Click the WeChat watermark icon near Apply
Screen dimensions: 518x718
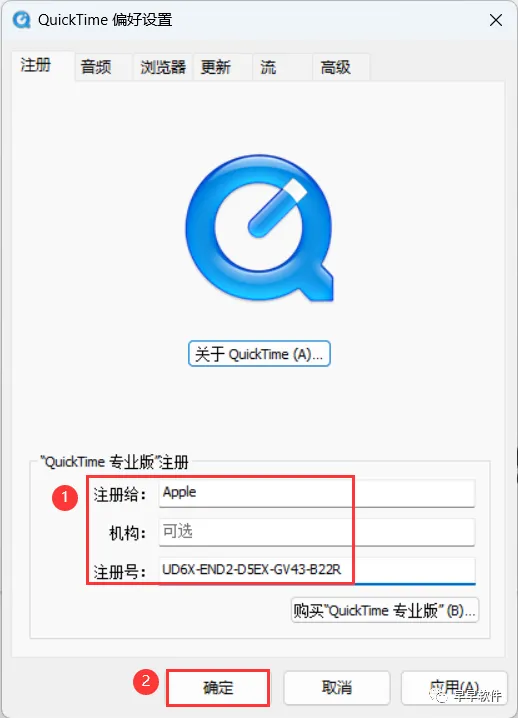[441, 696]
